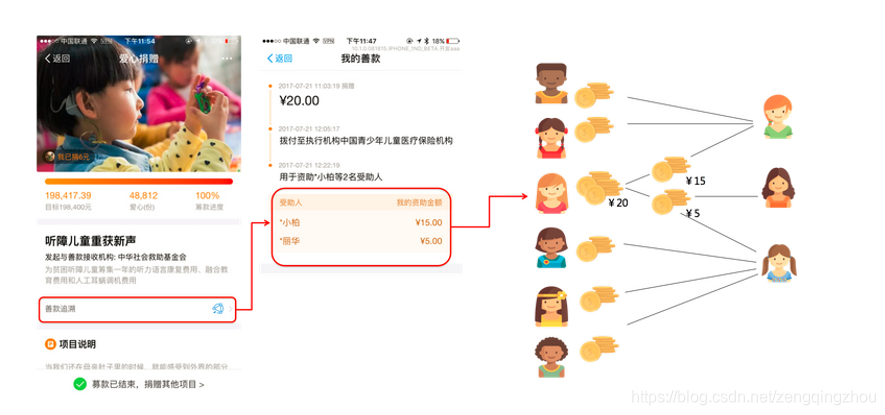Expand the 善款追溯 row chevron
The image size is (885, 415).
coord(229,309)
